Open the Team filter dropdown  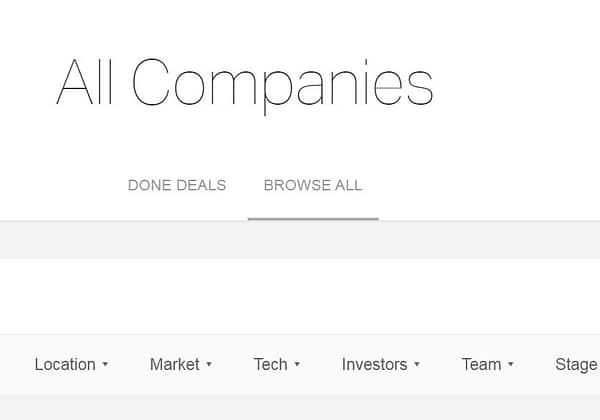[x=487, y=364]
